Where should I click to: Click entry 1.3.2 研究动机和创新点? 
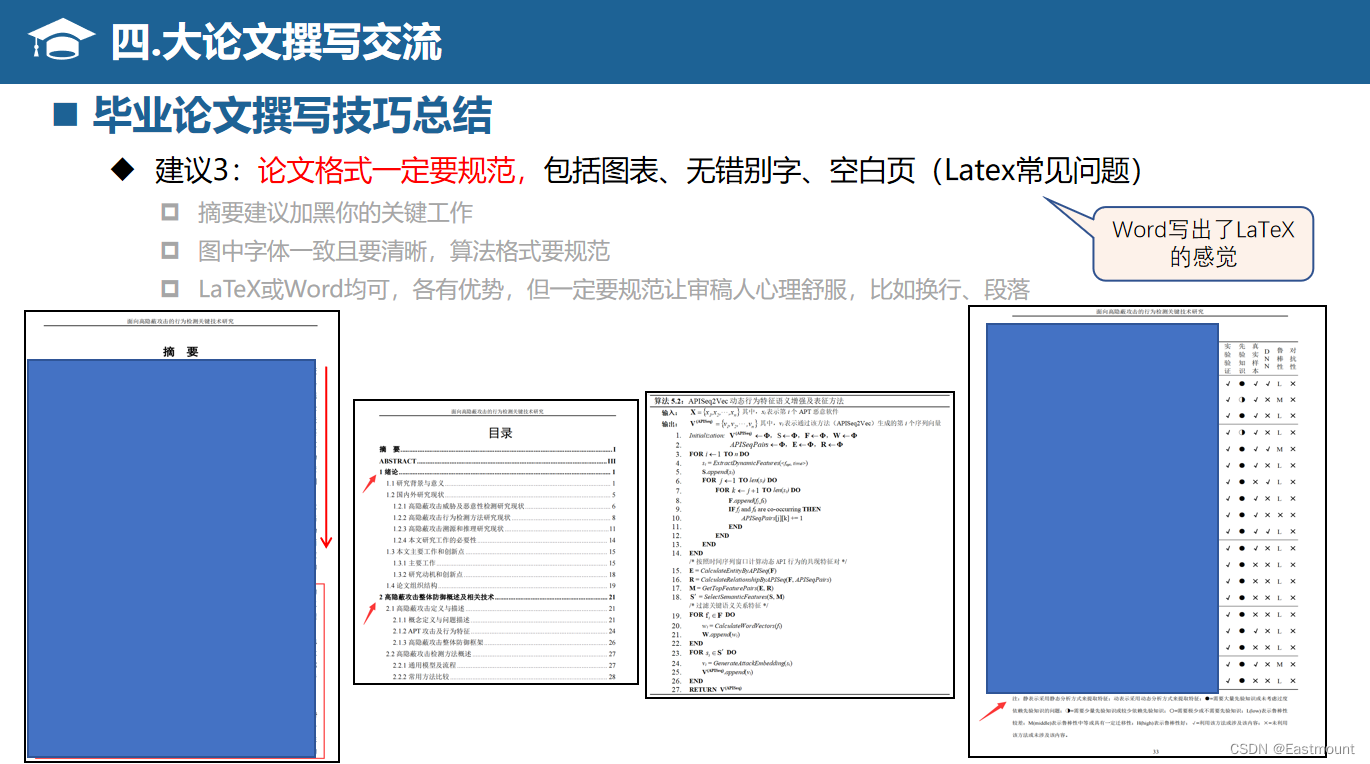(504, 574)
